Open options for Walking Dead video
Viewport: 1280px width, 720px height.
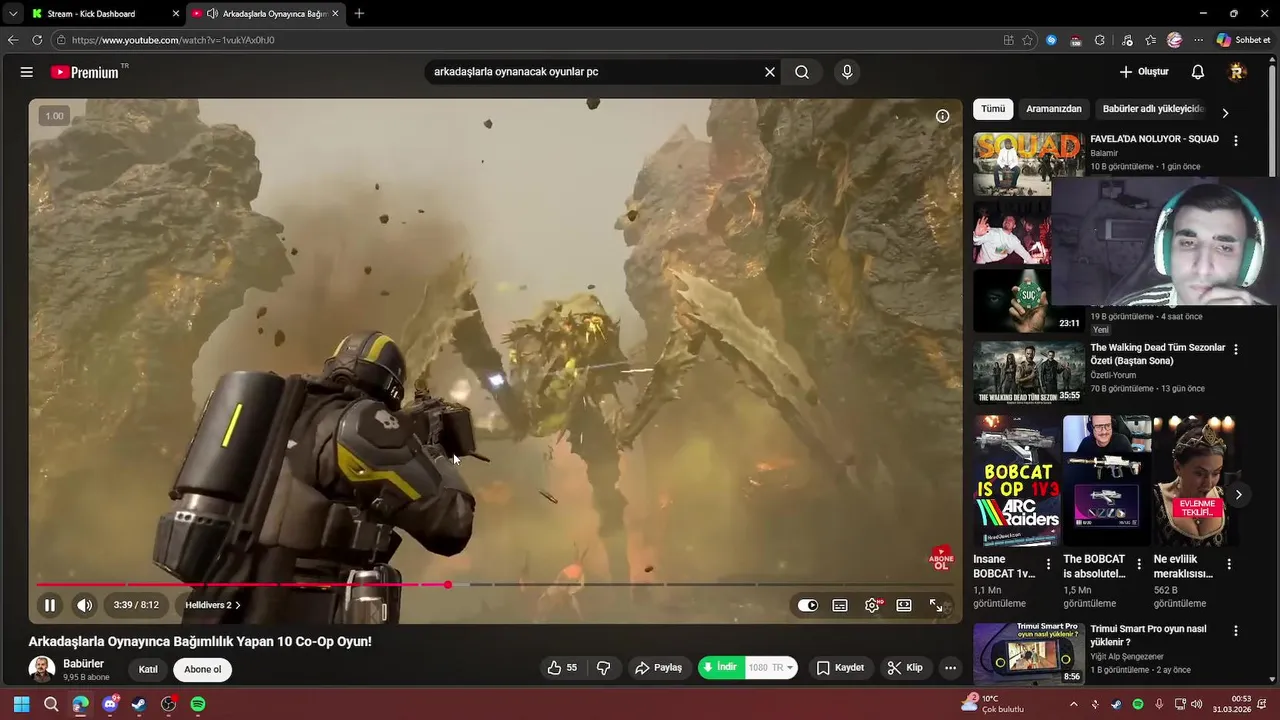click(x=1236, y=350)
